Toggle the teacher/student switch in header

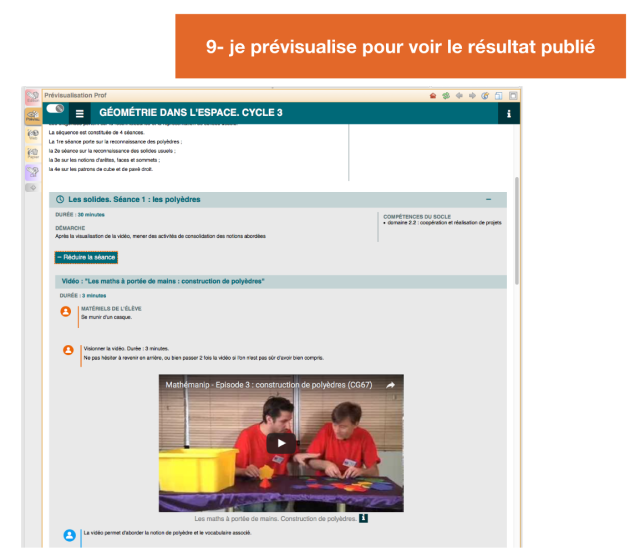click(x=55, y=108)
